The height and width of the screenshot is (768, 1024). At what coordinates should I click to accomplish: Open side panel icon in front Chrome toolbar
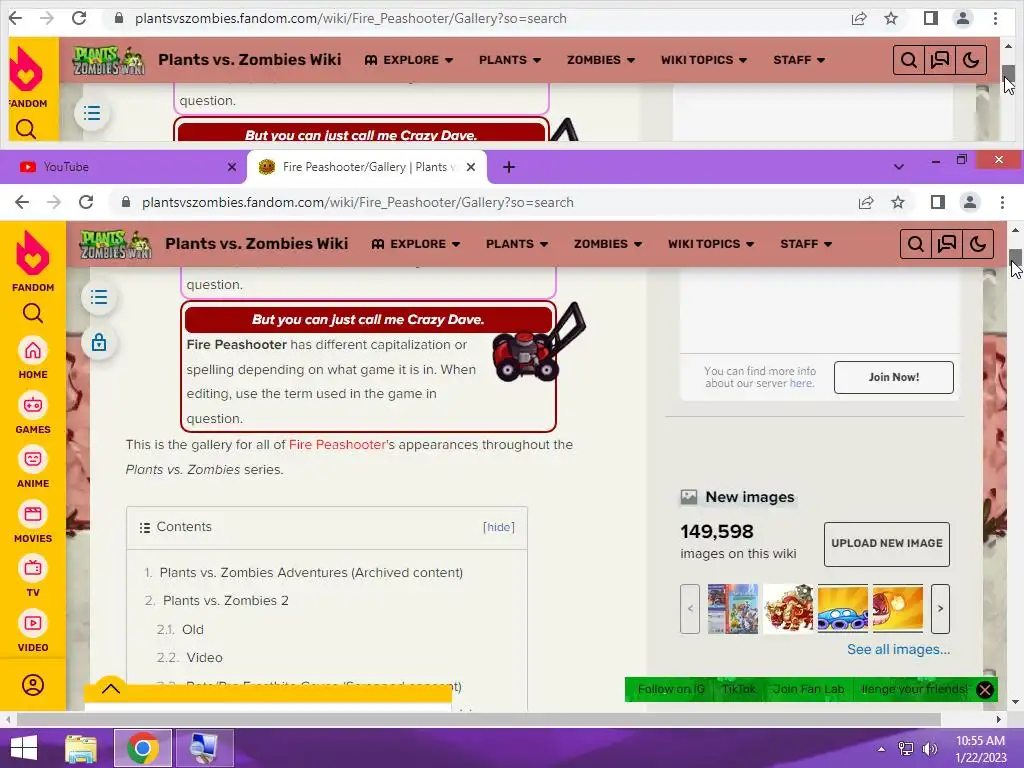[x=938, y=202]
